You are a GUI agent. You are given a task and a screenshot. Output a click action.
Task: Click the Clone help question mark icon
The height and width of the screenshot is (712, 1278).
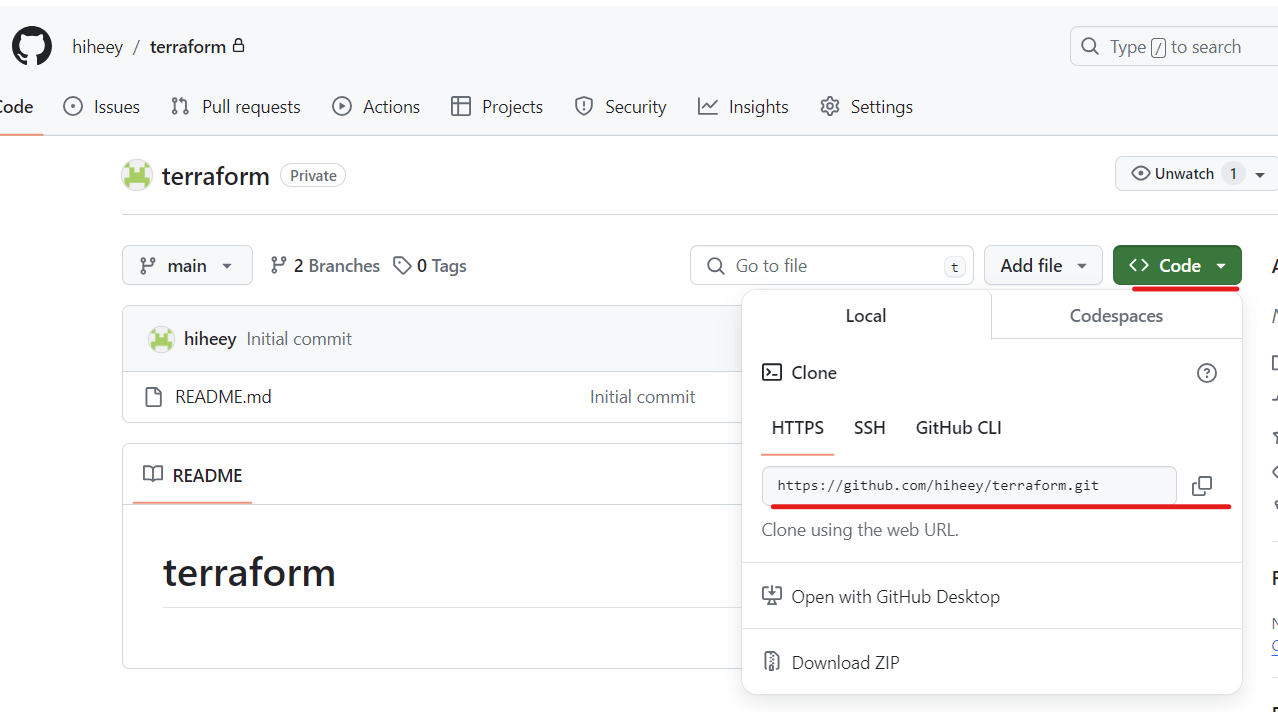[1207, 373]
